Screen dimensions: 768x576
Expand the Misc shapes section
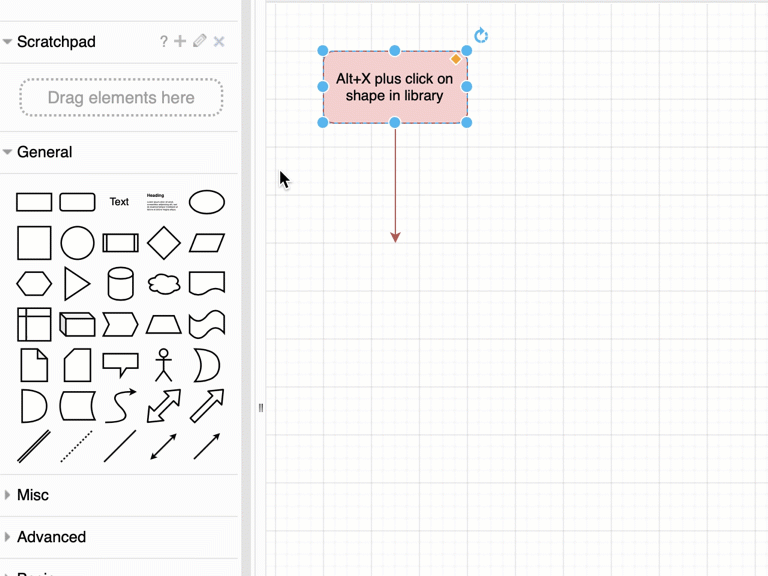pyautogui.click(x=7, y=495)
